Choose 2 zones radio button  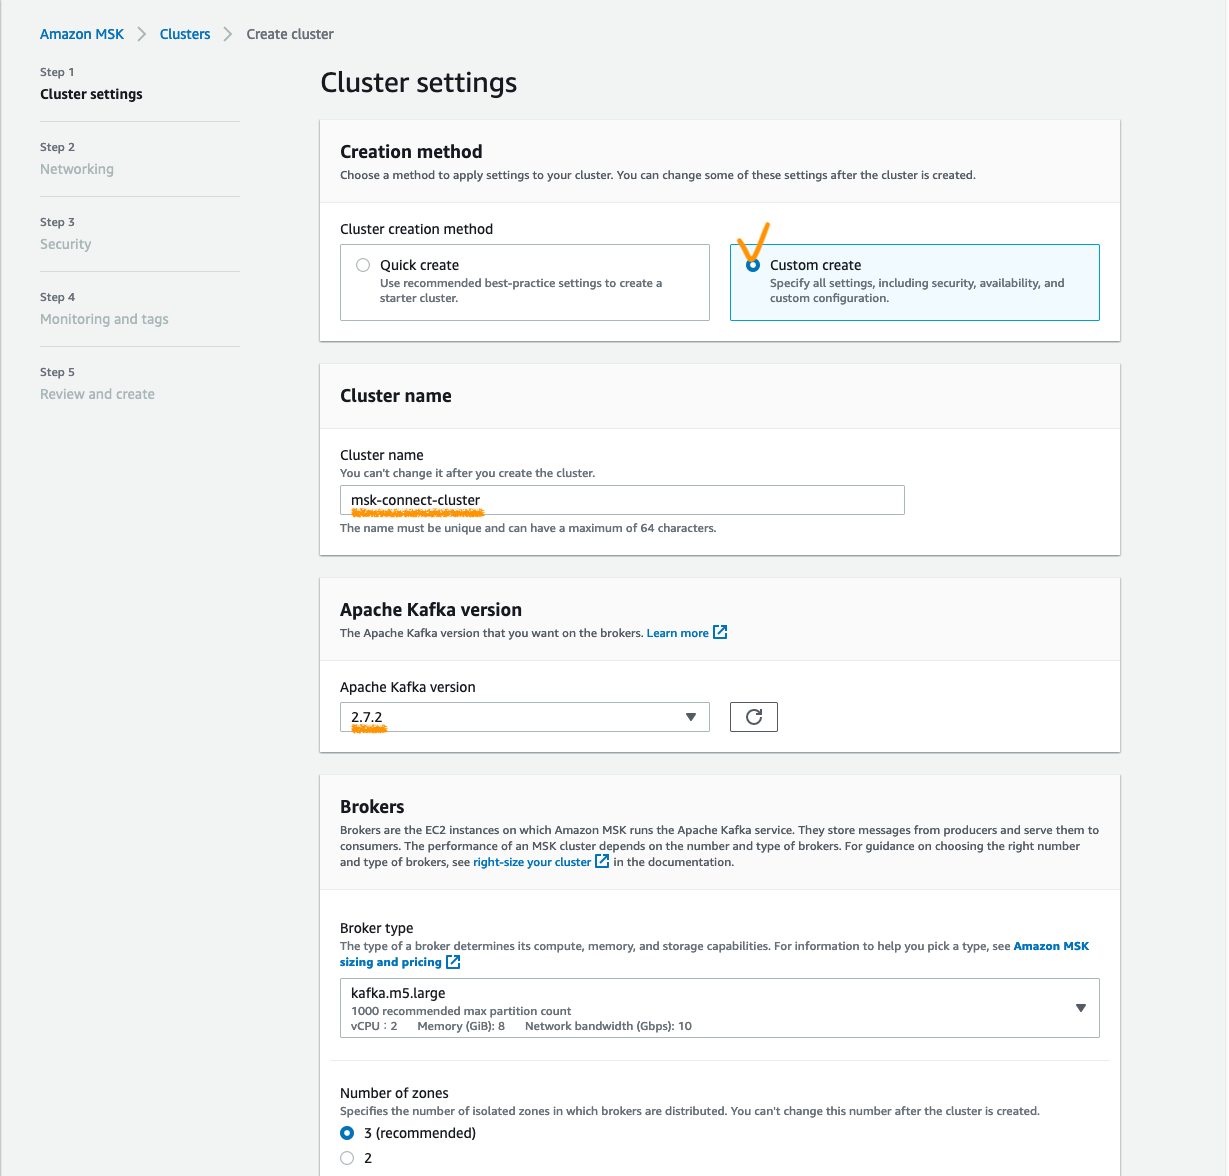tap(347, 1158)
